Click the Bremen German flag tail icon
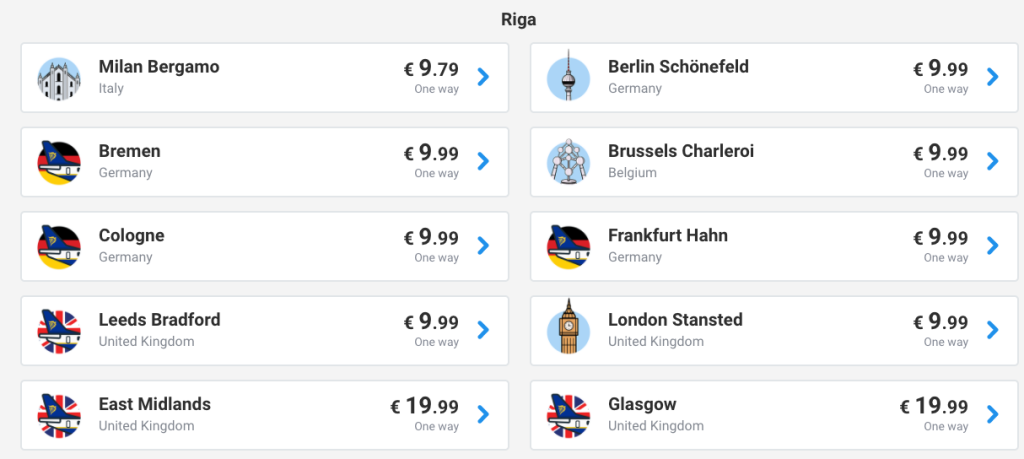The height and width of the screenshot is (459, 1024). (x=59, y=162)
